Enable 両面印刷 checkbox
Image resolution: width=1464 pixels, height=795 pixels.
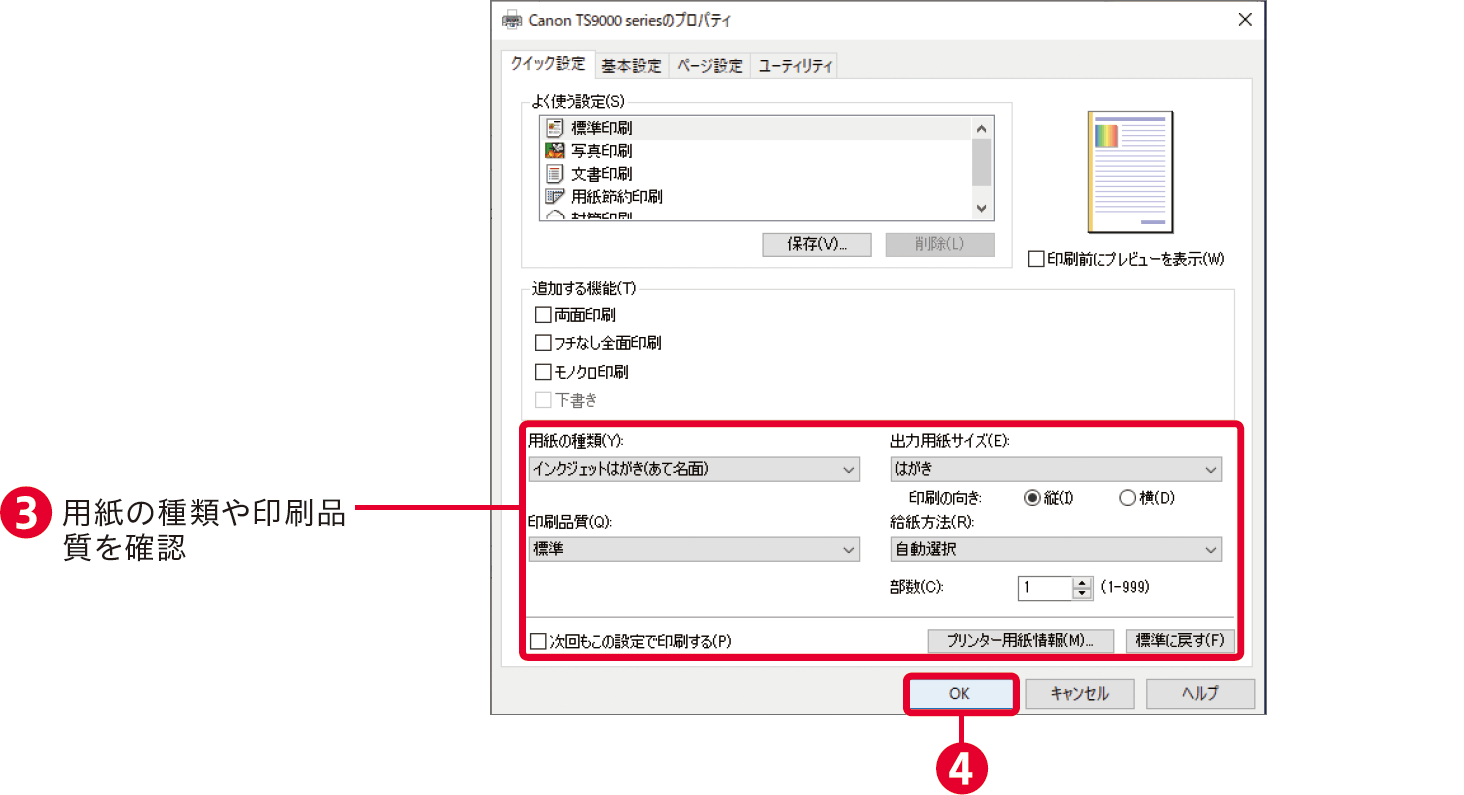(x=544, y=315)
